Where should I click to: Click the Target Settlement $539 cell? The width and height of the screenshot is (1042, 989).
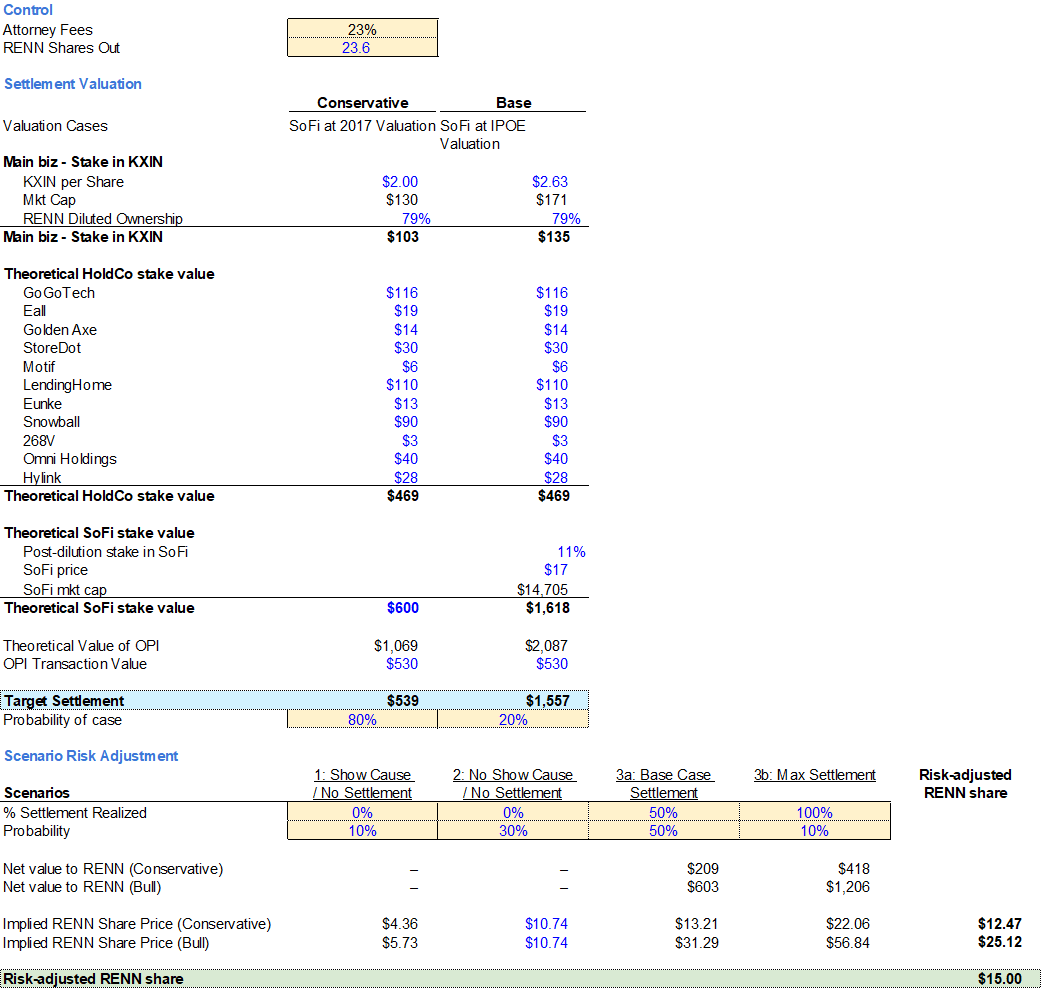(x=403, y=701)
